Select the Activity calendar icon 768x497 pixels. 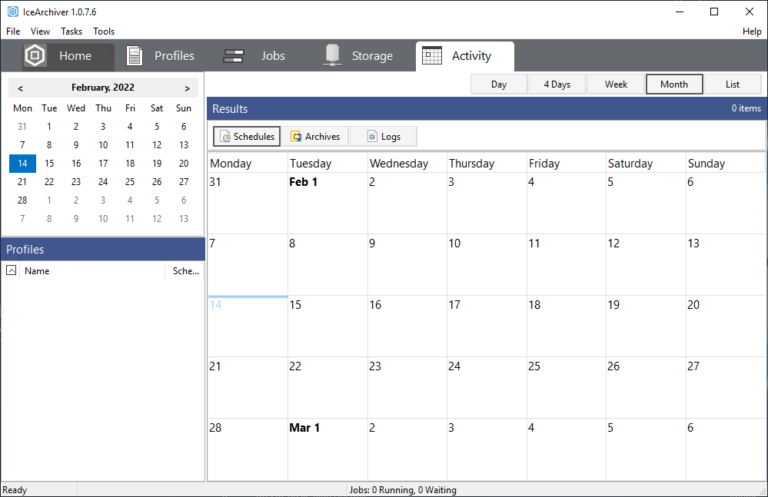[432, 56]
